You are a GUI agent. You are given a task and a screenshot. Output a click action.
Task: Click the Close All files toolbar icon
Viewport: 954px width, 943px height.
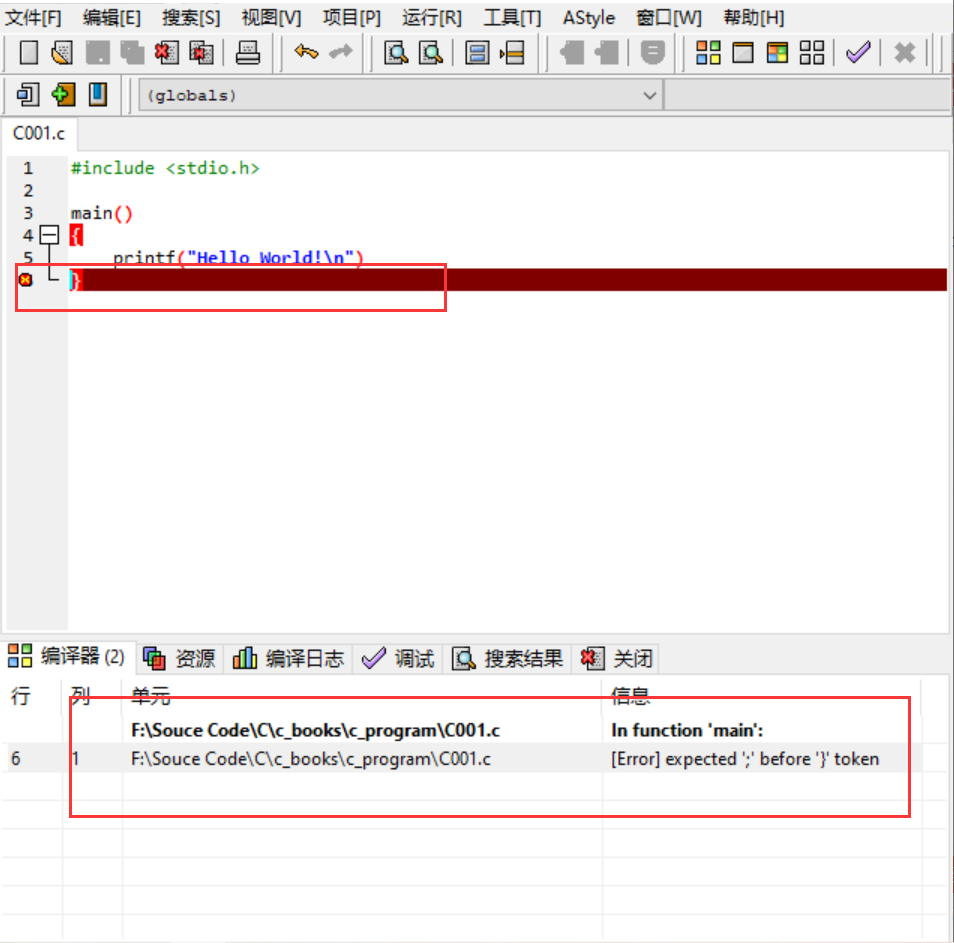coord(201,52)
